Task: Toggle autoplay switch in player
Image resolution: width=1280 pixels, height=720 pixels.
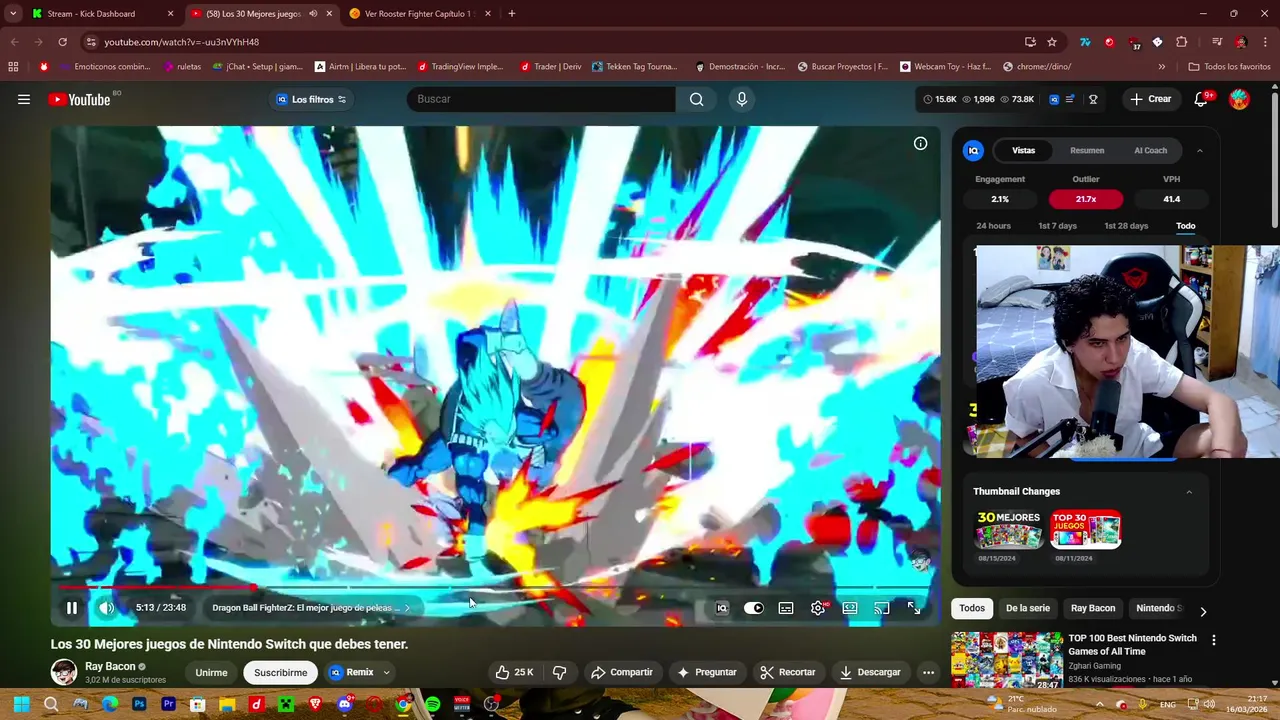Action: (754, 608)
